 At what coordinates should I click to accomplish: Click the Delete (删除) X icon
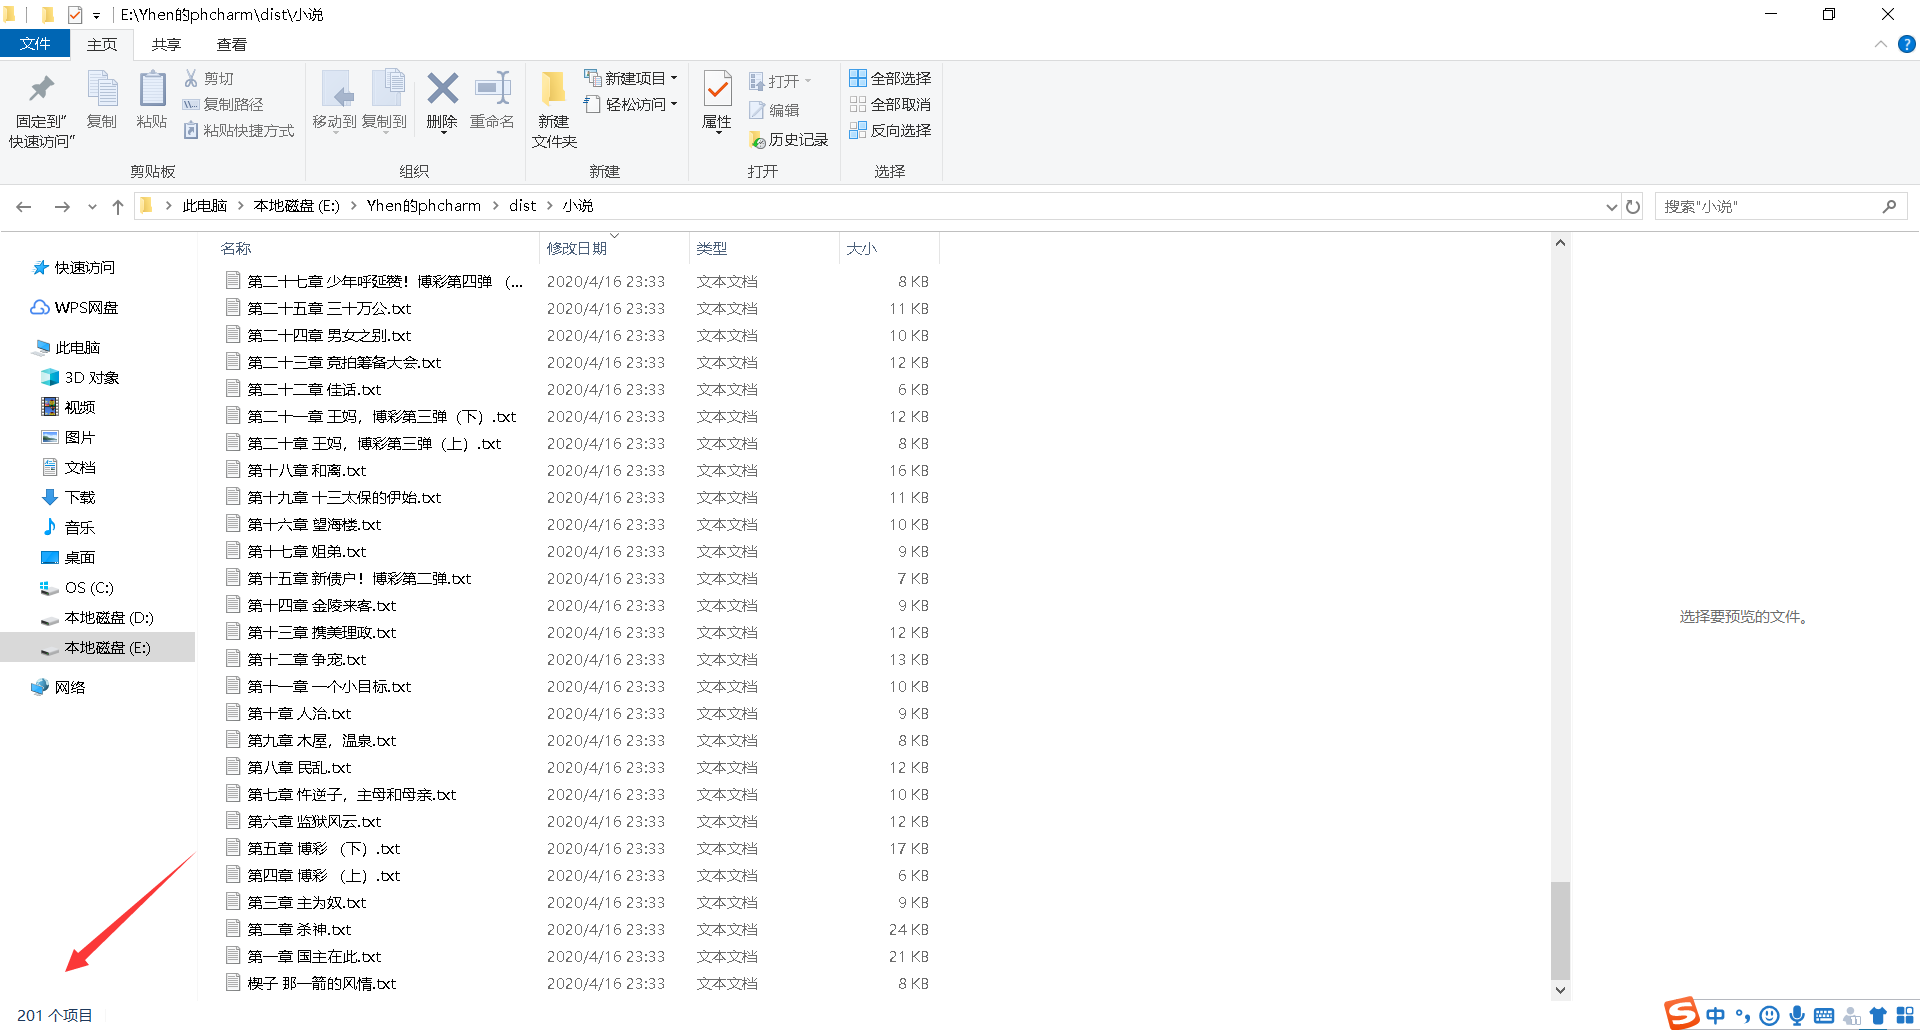tap(442, 89)
